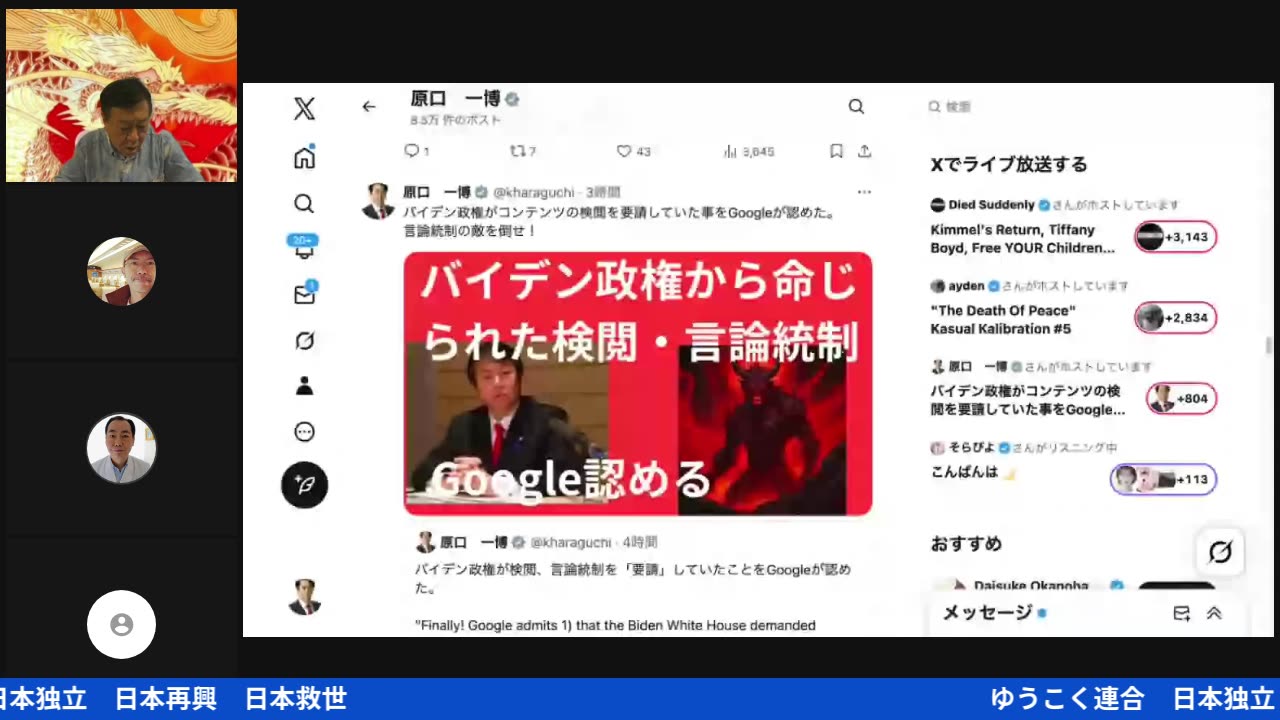This screenshot has width=1280, height=720.
Task: Compose a new post with feather button
Action: click(x=304, y=485)
